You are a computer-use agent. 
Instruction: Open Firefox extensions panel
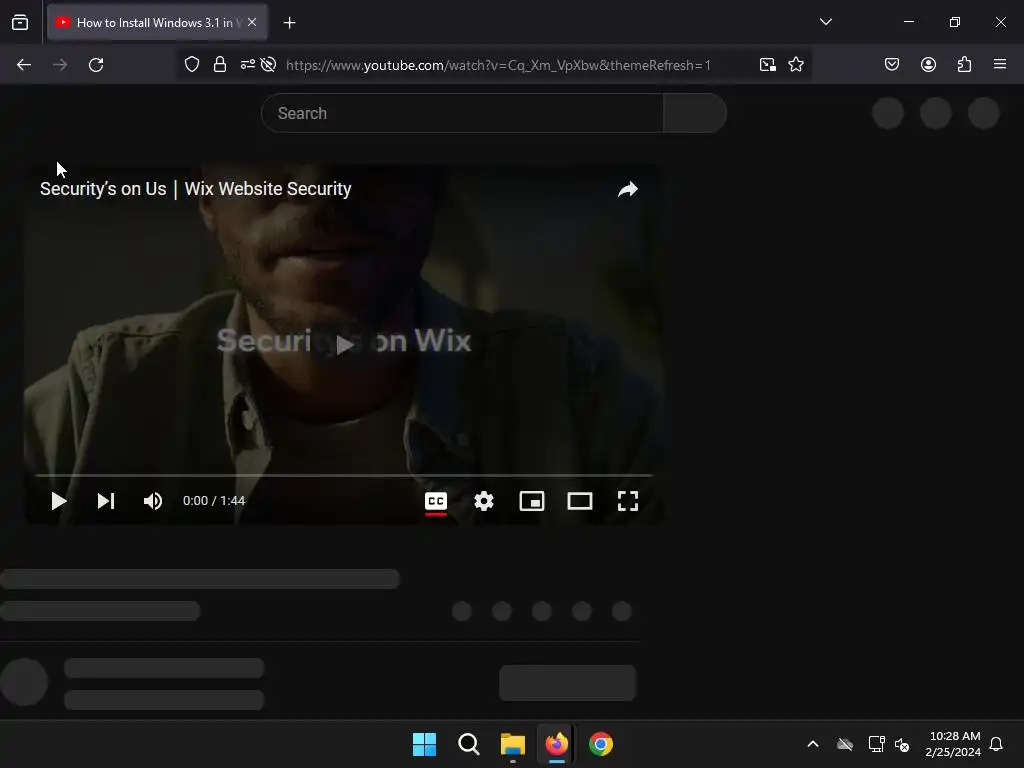(964, 65)
